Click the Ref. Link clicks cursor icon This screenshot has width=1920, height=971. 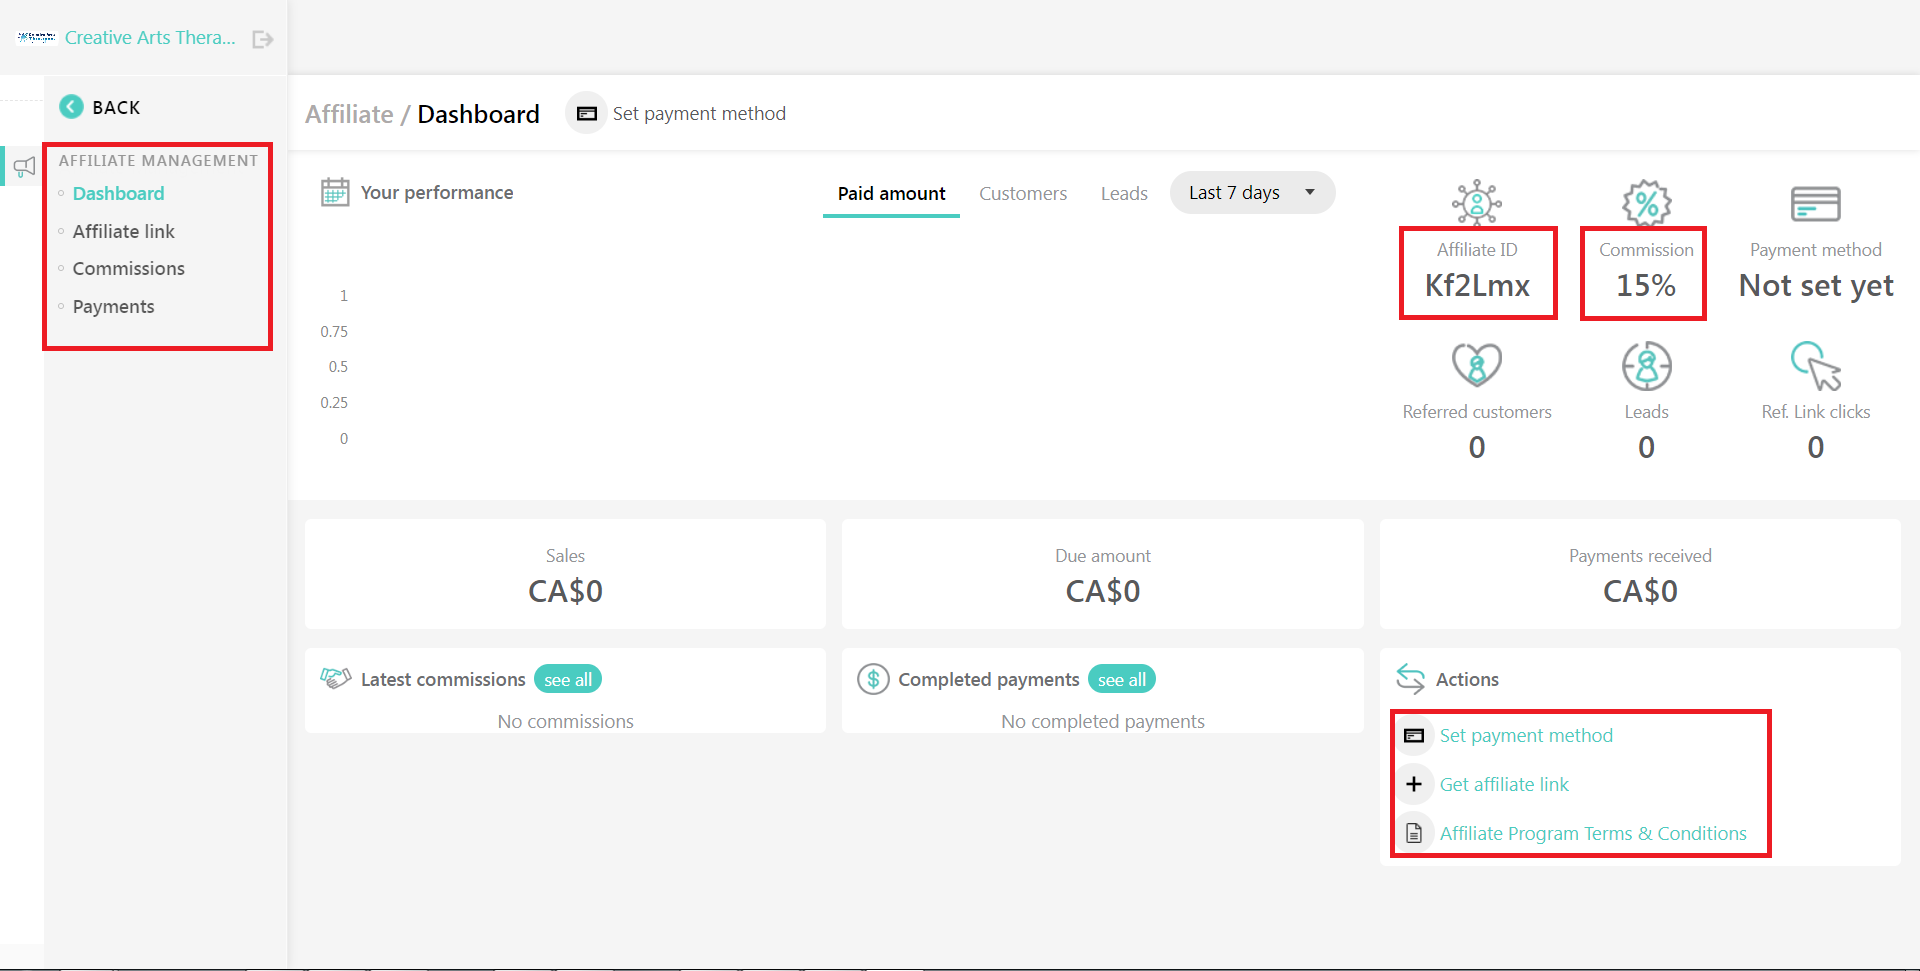coord(1815,365)
